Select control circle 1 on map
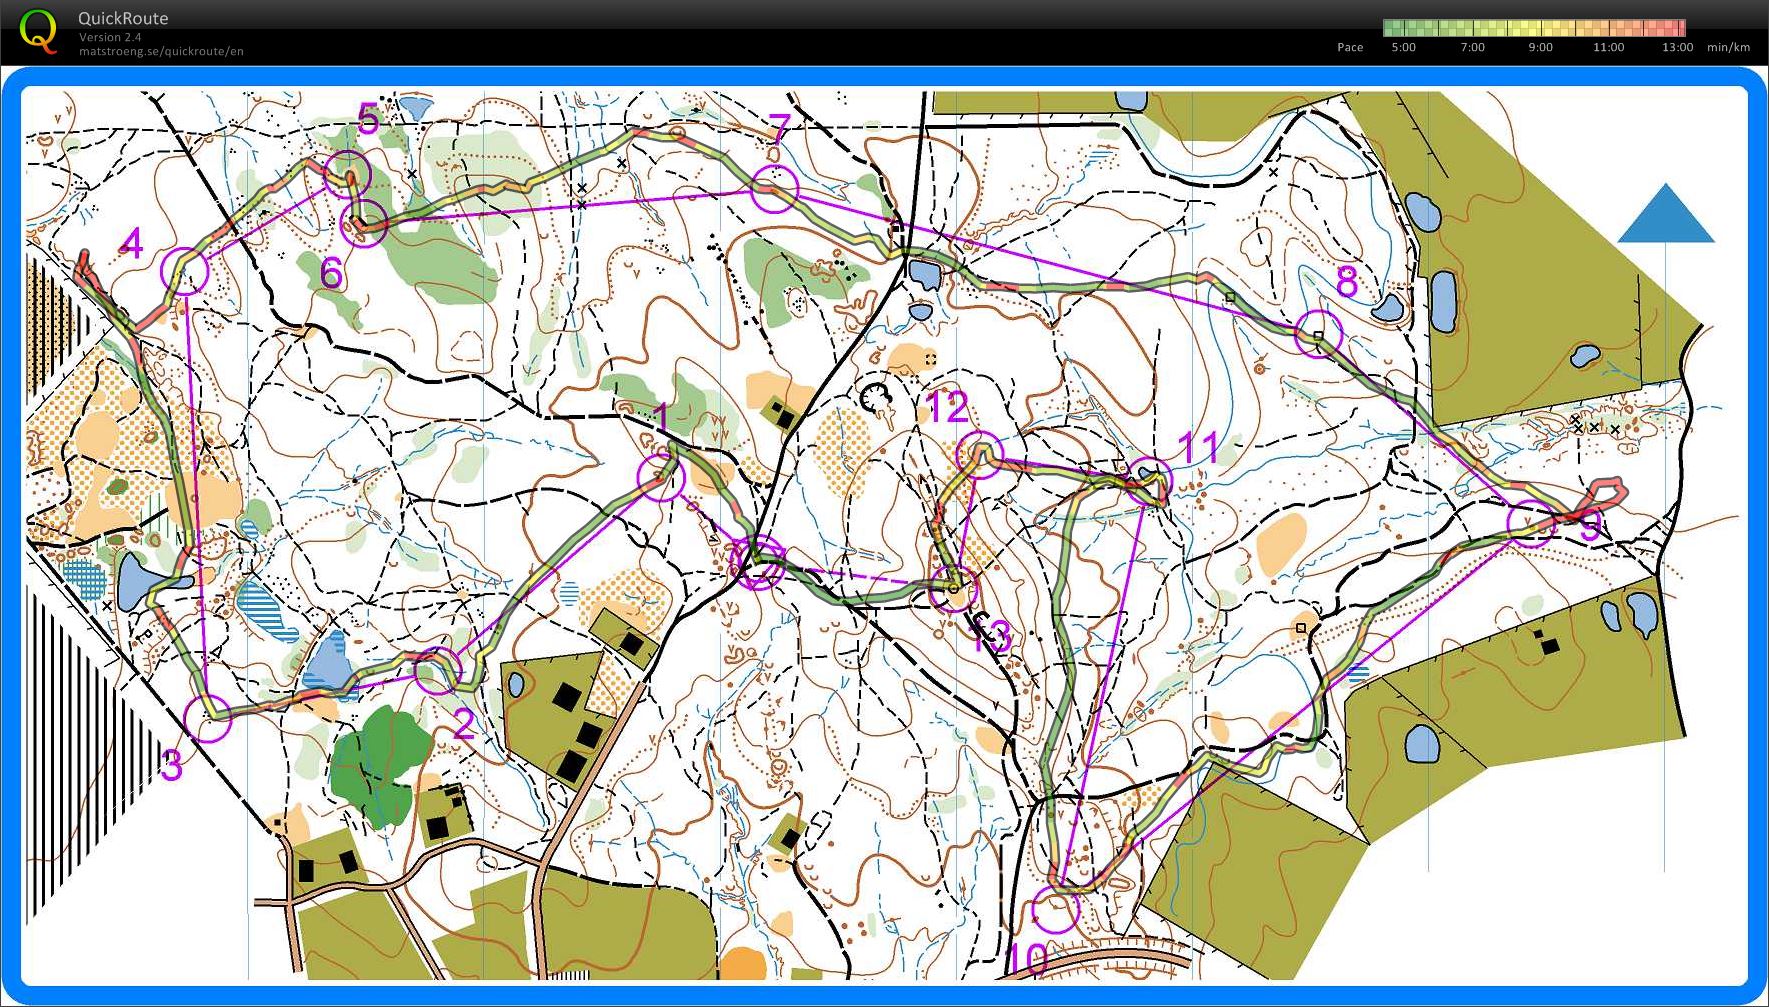1769x1007 pixels. pos(662,476)
